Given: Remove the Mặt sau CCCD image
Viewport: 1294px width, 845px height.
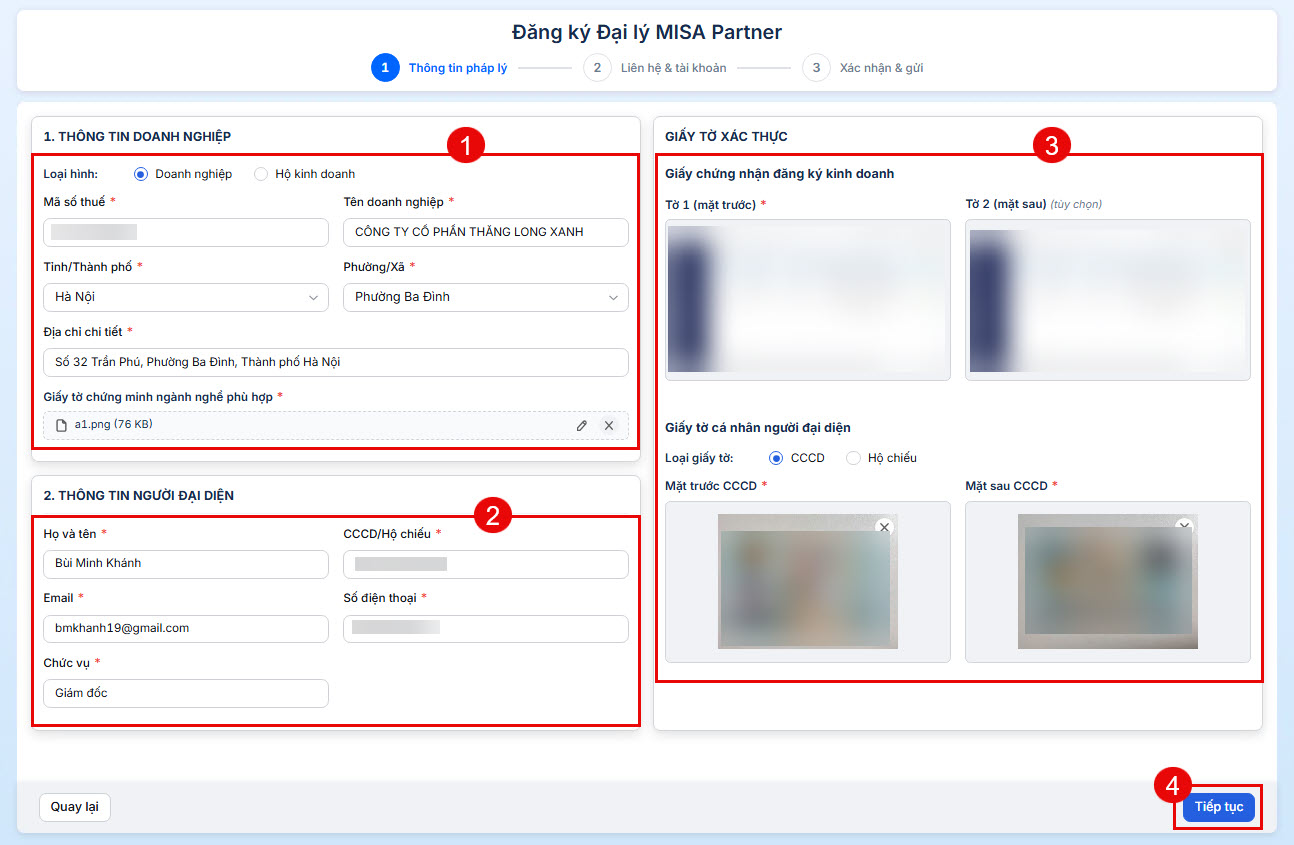Looking at the screenshot, I should 1184,525.
